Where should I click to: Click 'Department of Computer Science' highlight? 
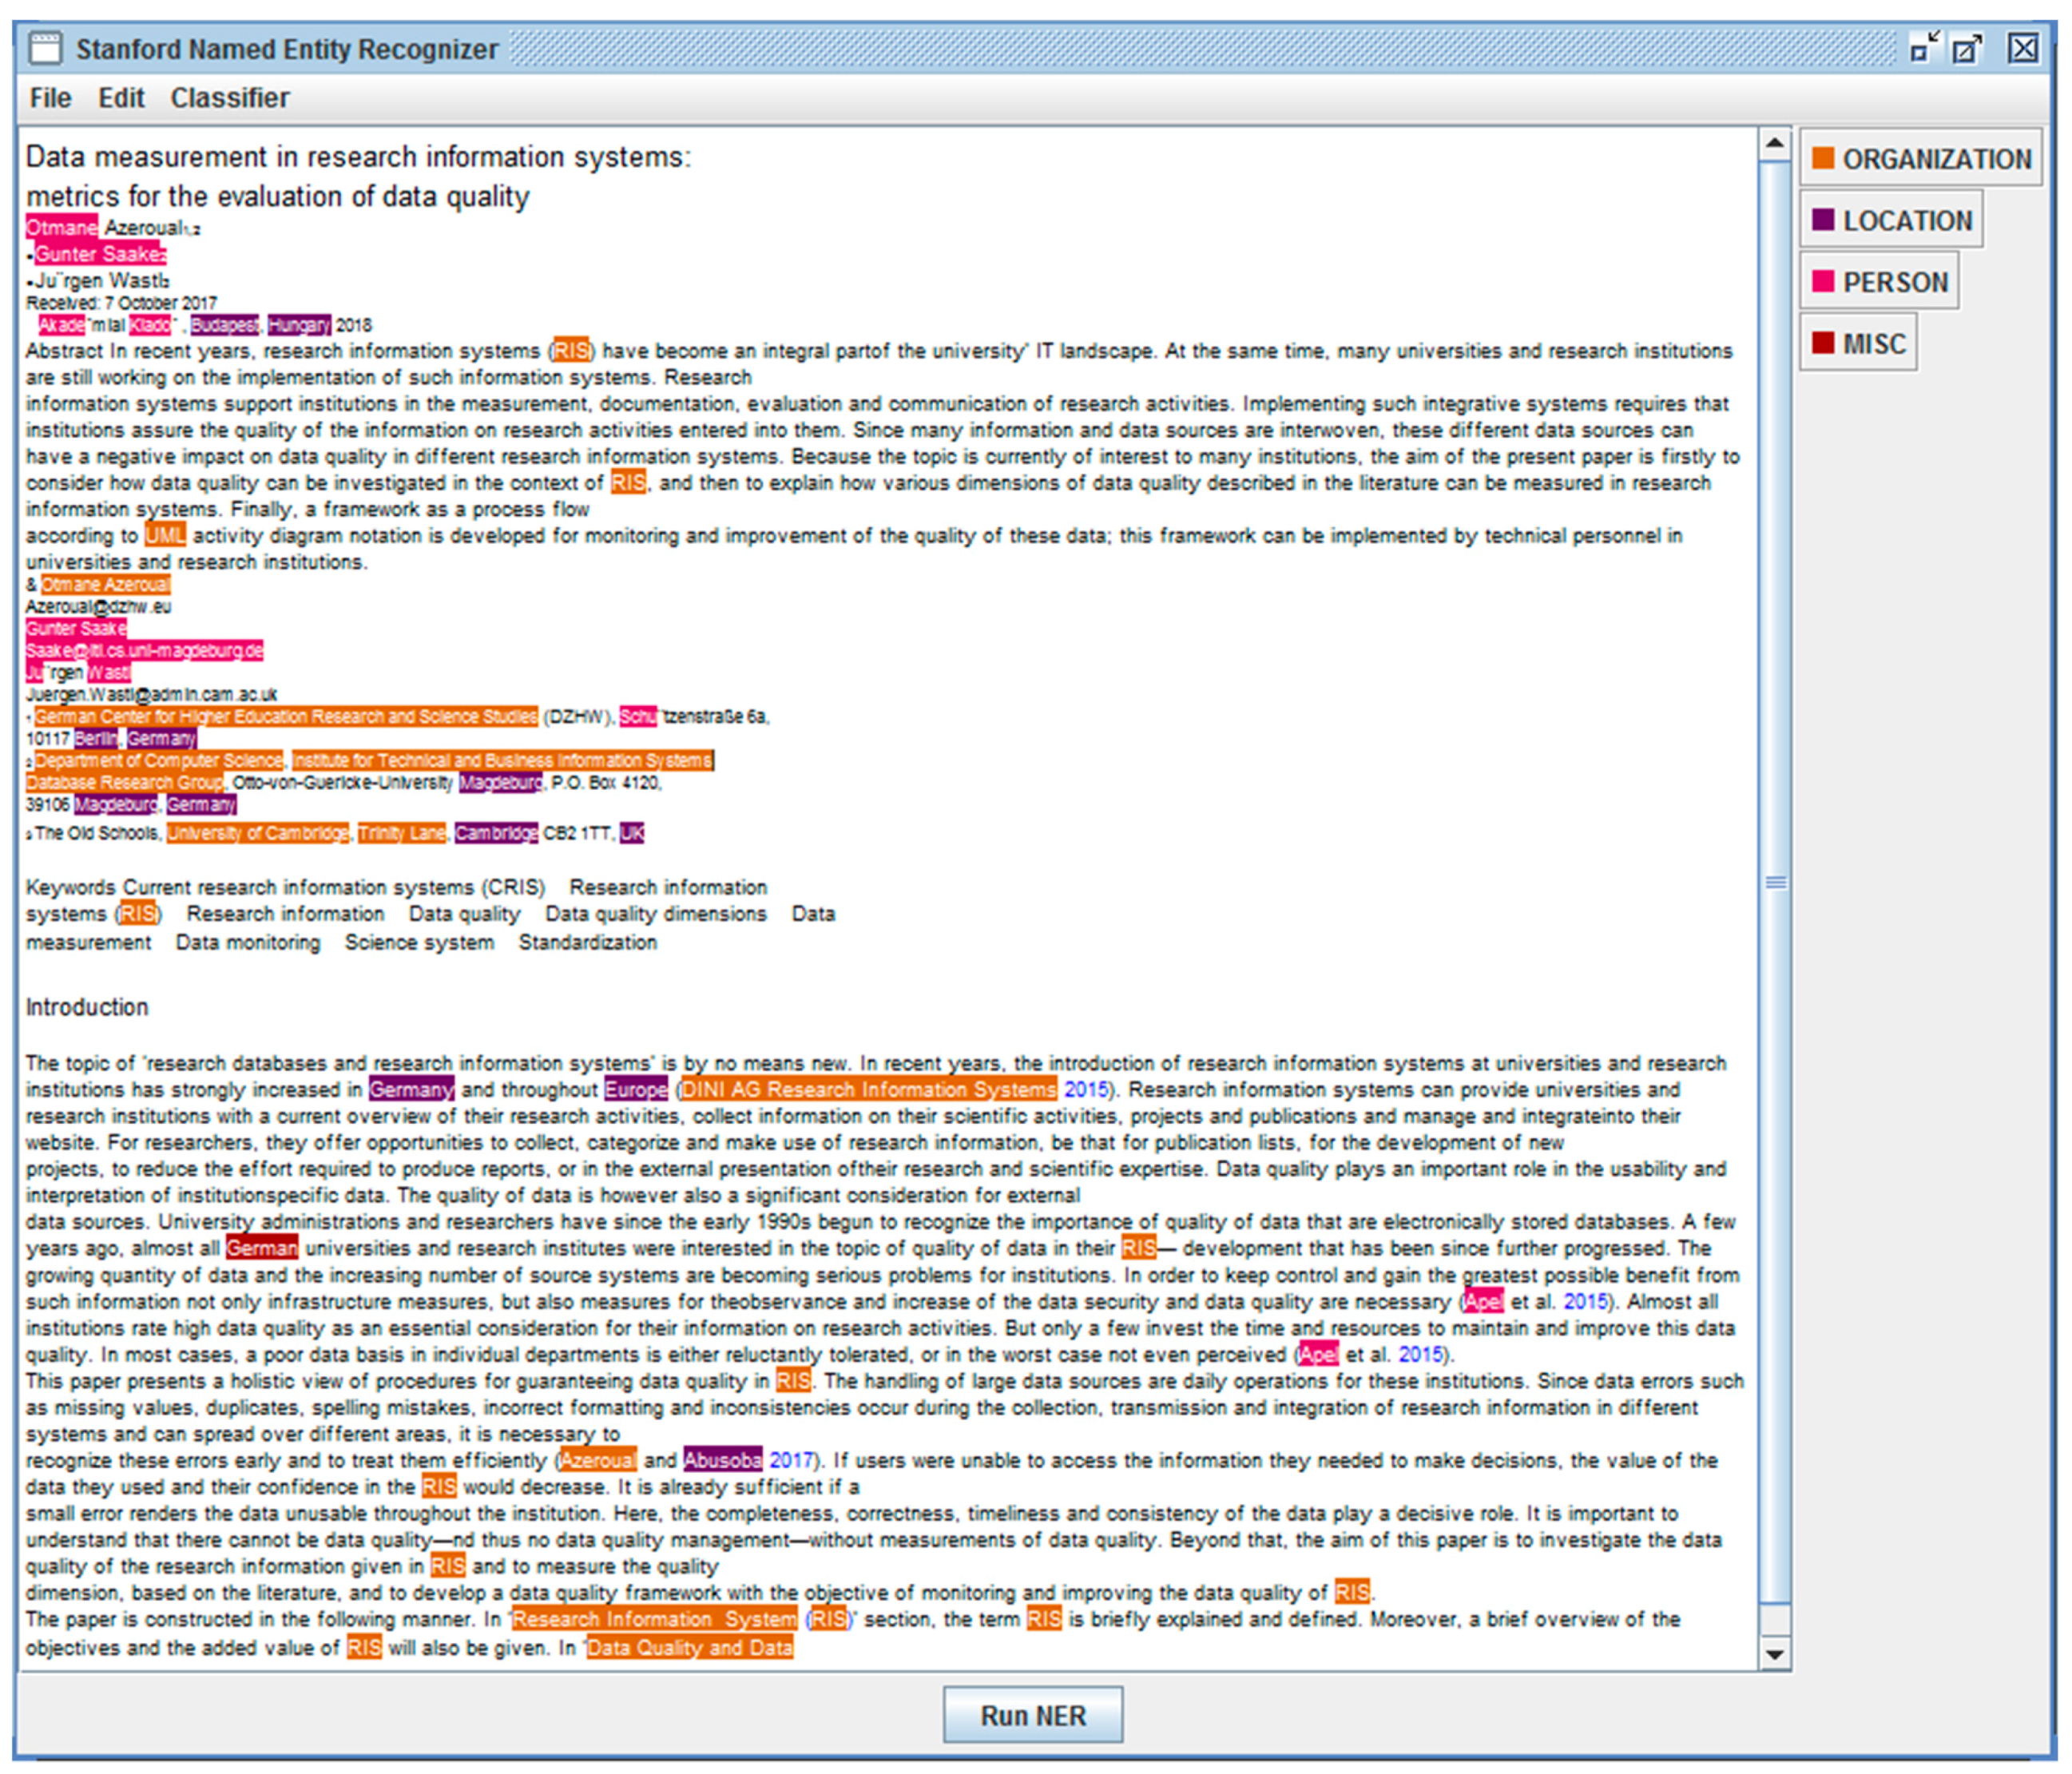point(159,760)
